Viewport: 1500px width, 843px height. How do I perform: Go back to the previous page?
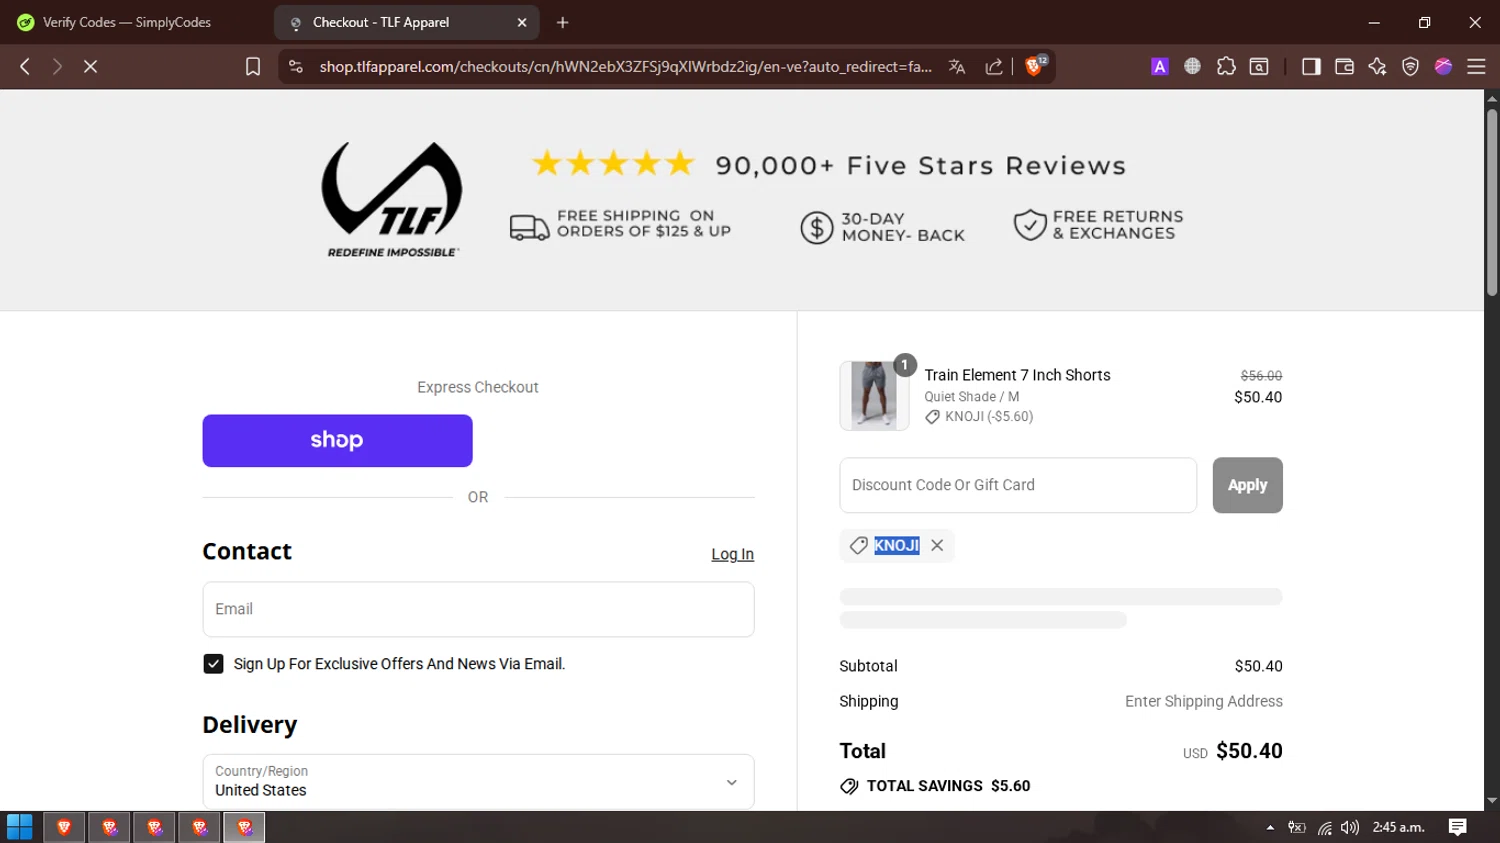click(25, 66)
